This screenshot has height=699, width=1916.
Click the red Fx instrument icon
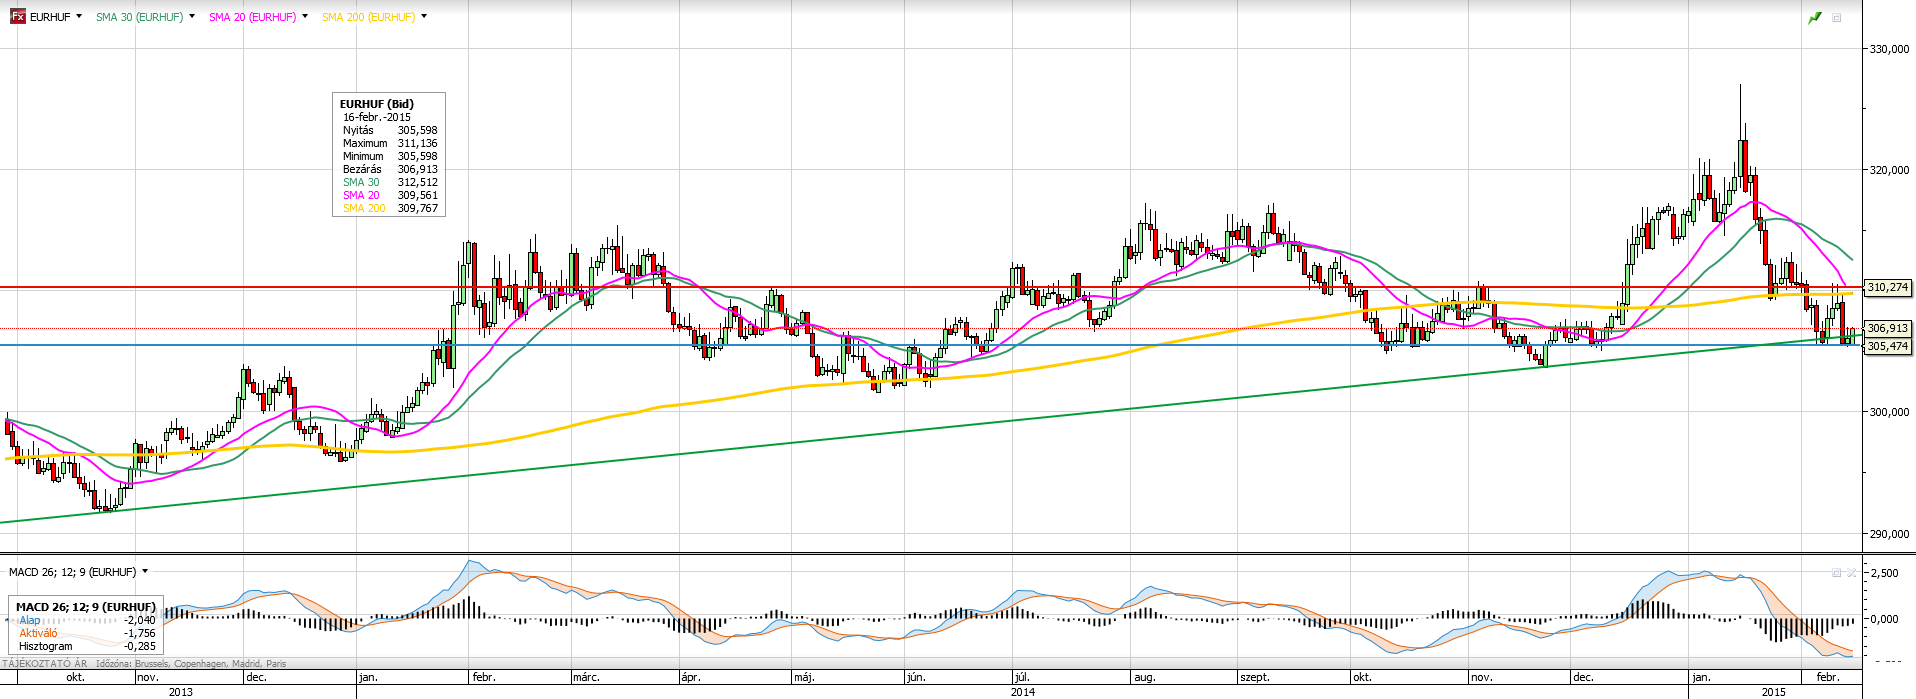17,16
